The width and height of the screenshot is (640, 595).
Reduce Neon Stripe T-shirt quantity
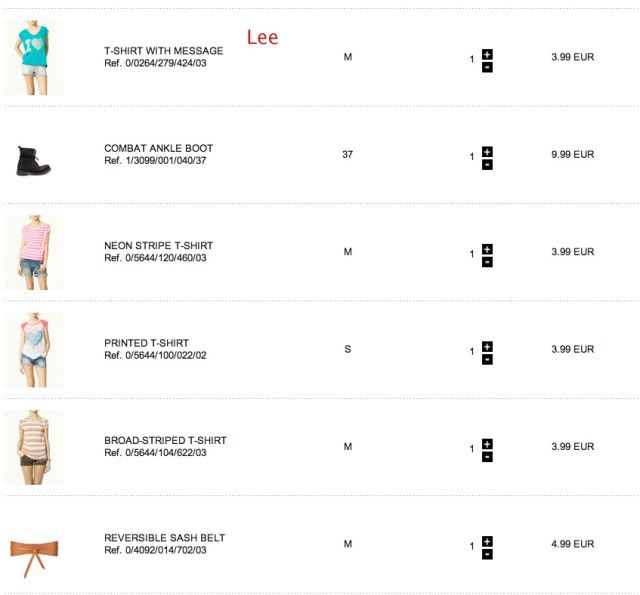(487, 262)
